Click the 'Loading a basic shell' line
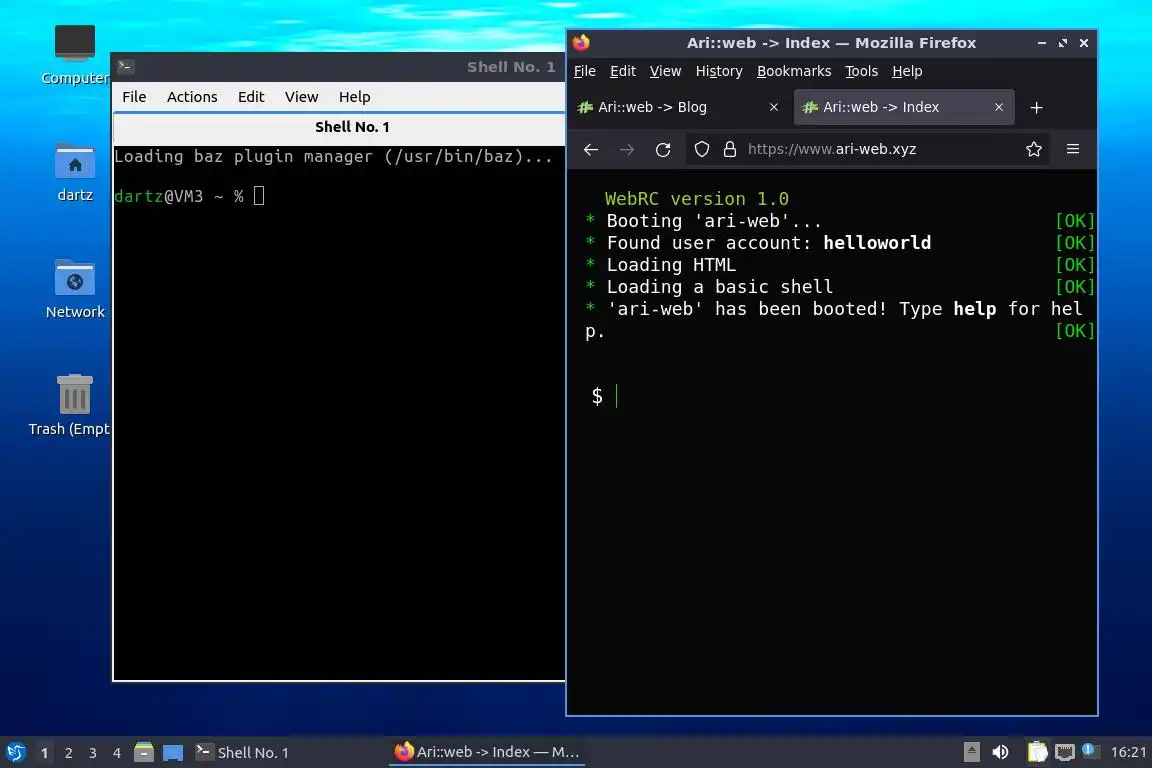 (719, 287)
